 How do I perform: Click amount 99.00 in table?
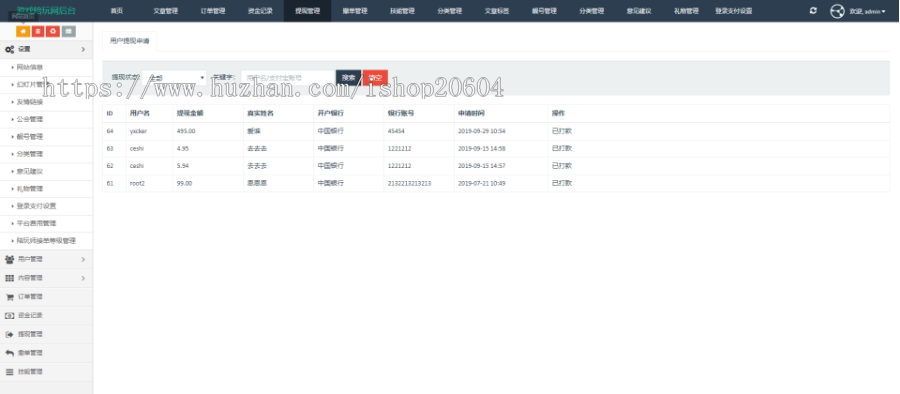coord(184,183)
